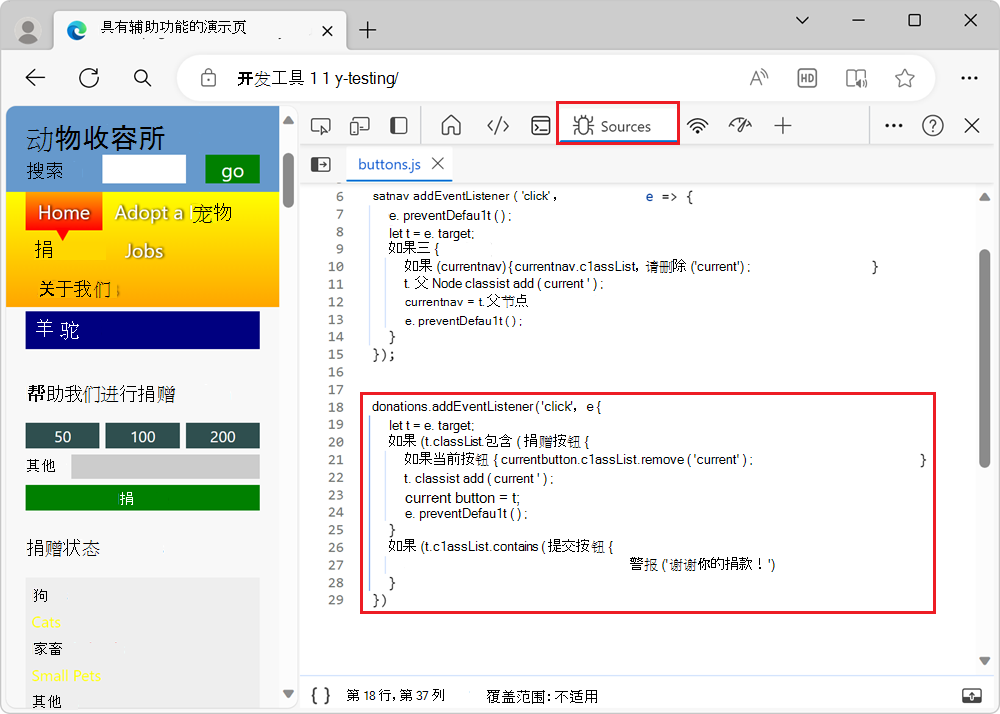
Task: Open the performance gauge tool
Action: click(x=739, y=125)
